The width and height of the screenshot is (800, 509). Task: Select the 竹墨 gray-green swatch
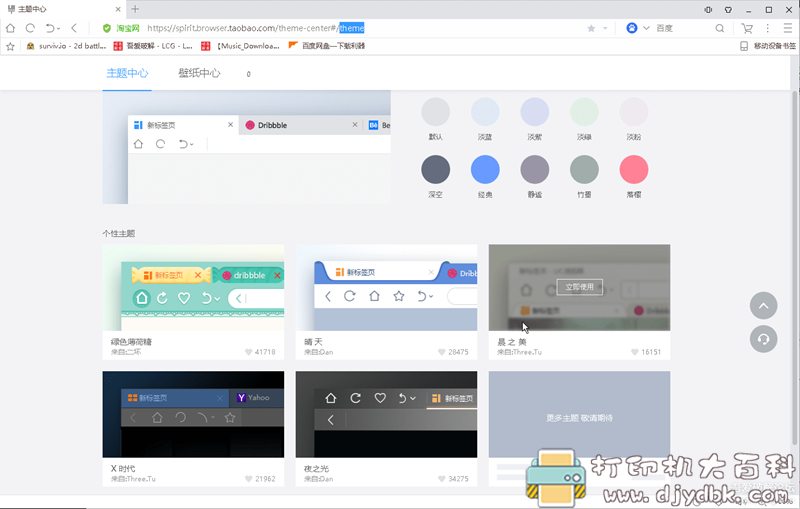tap(584, 169)
